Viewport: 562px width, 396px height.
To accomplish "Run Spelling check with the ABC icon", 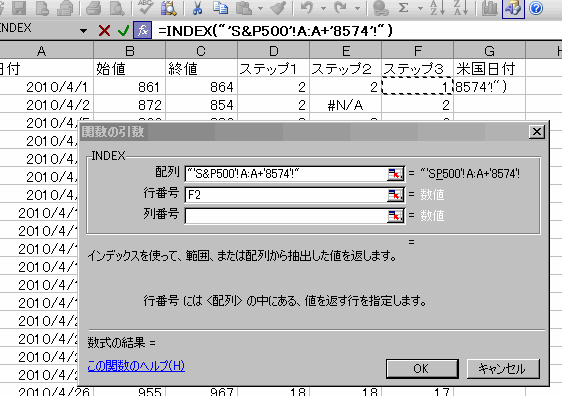I will 146,8.
